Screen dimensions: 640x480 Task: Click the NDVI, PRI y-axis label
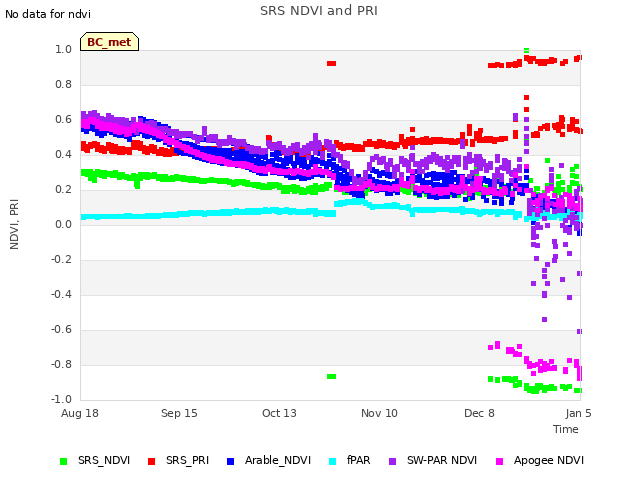click(x=14, y=224)
